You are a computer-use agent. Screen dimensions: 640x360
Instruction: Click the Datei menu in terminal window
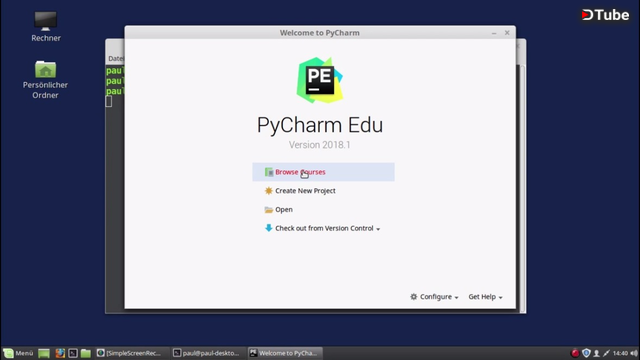[116, 58]
